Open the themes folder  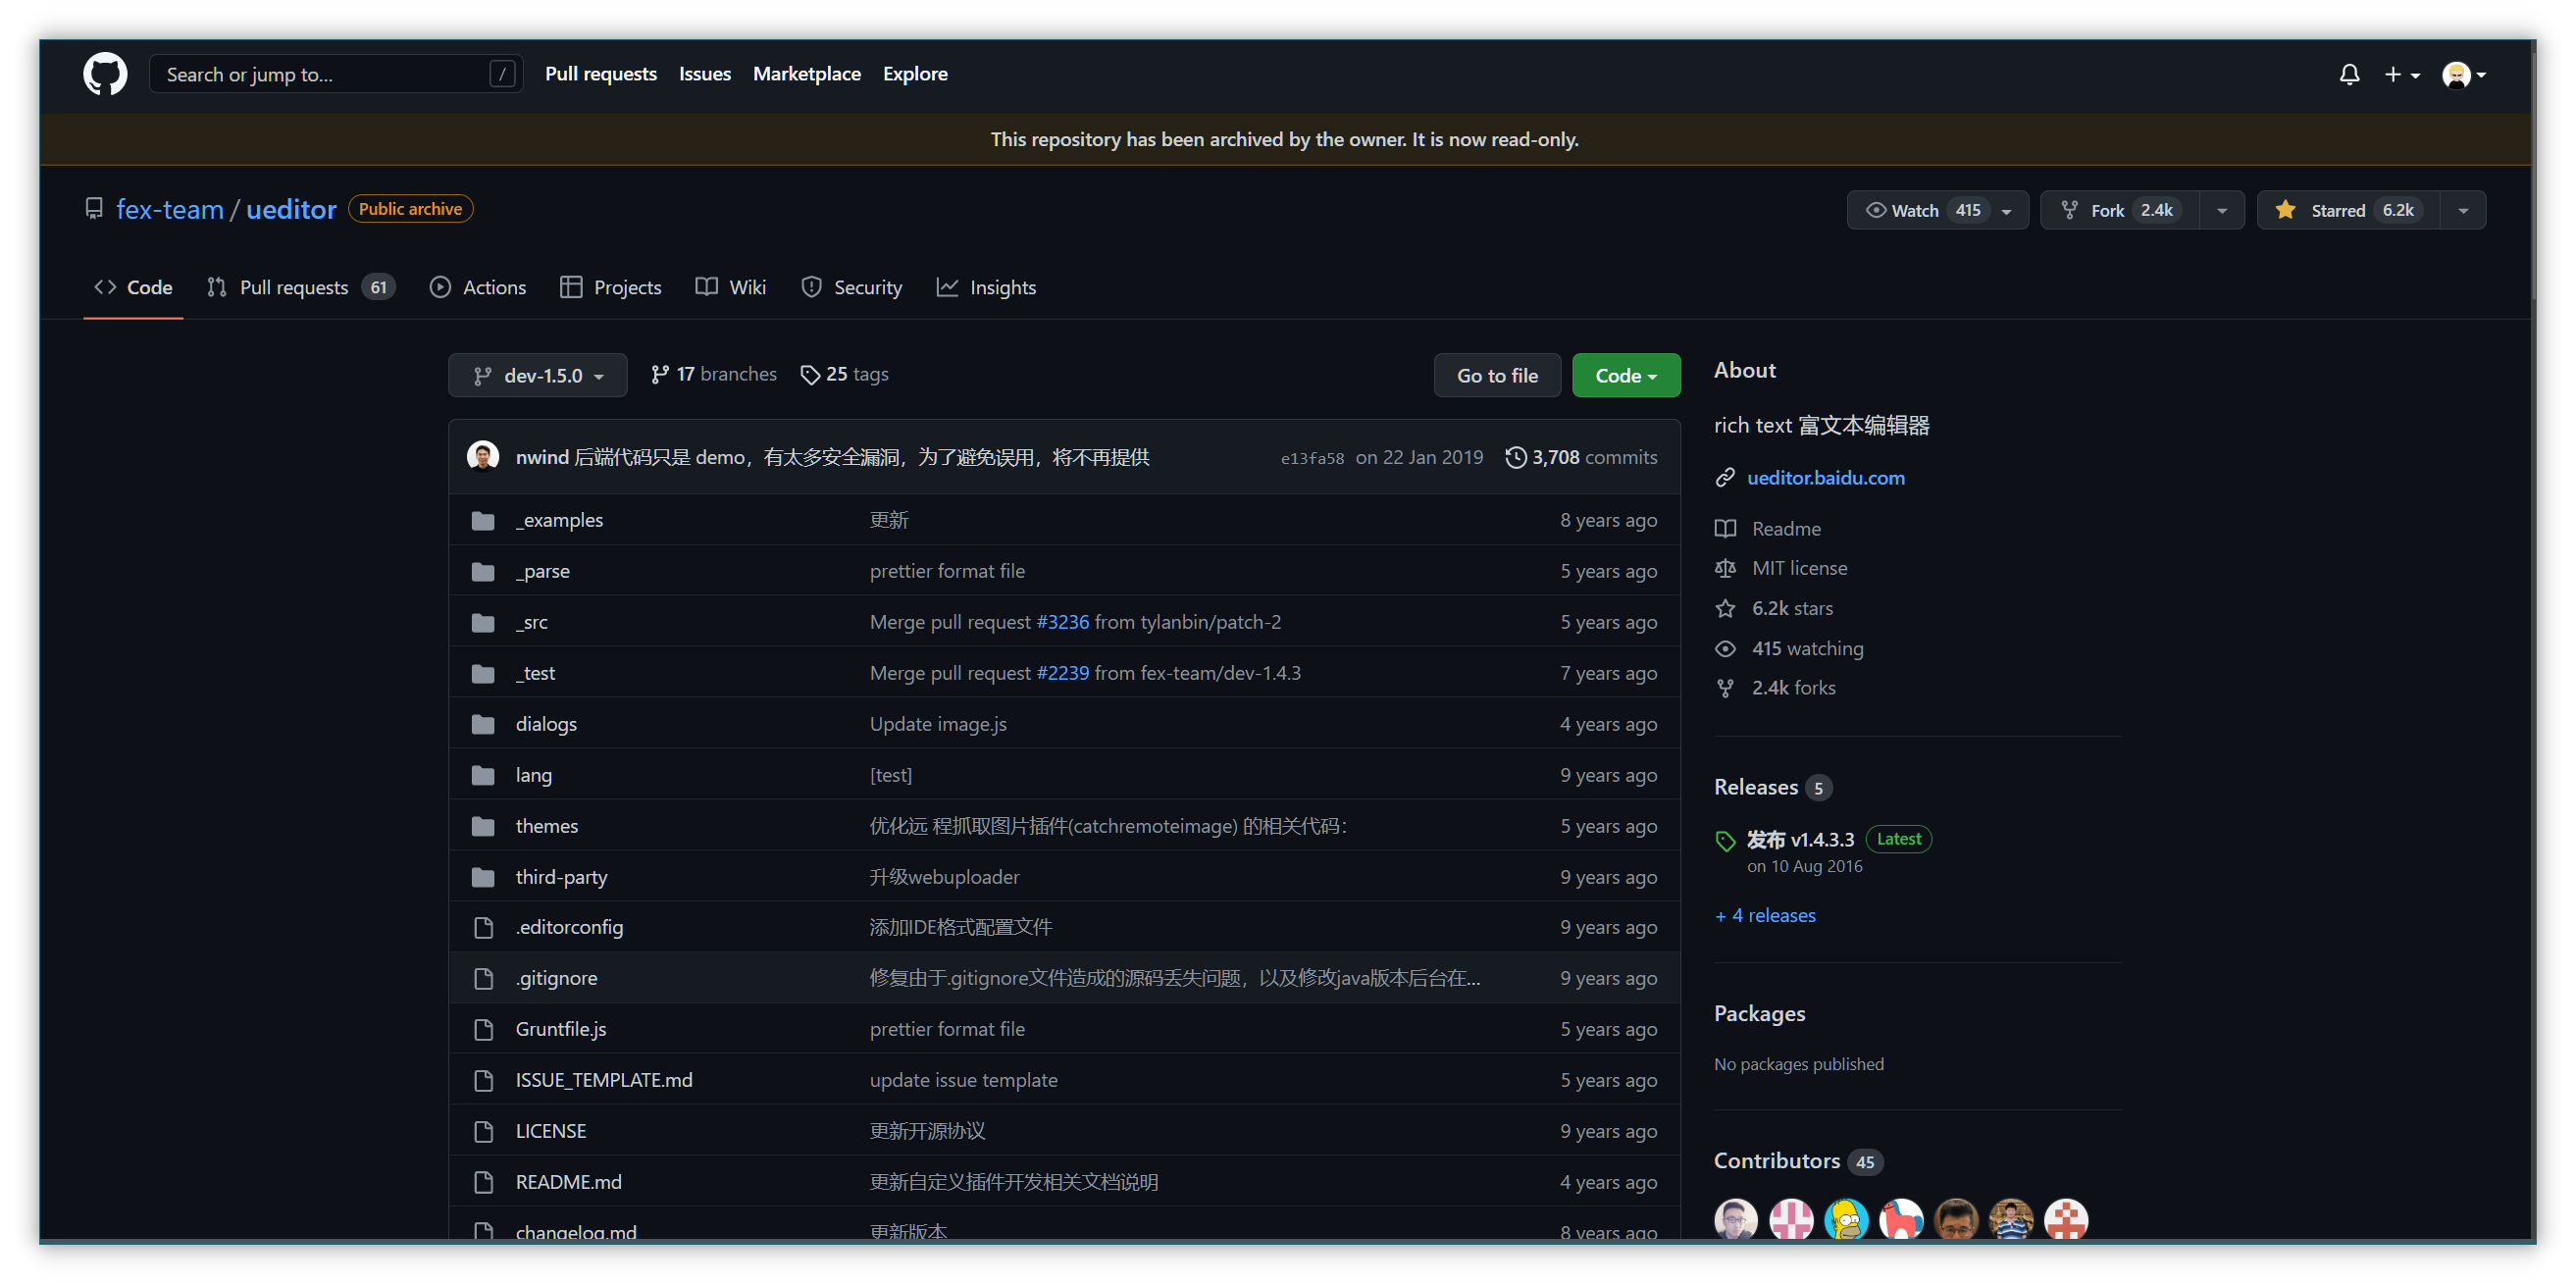pyautogui.click(x=546, y=826)
